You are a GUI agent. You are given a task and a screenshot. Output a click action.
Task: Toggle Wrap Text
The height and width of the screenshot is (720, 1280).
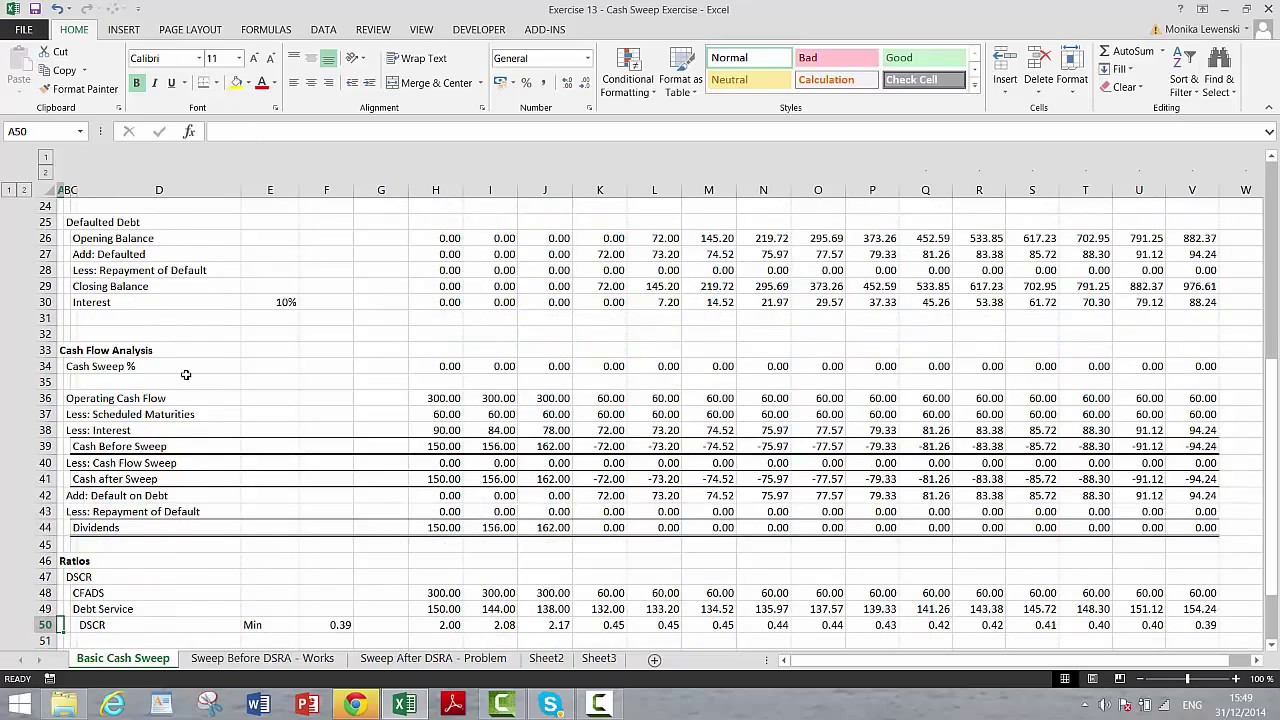point(417,59)
